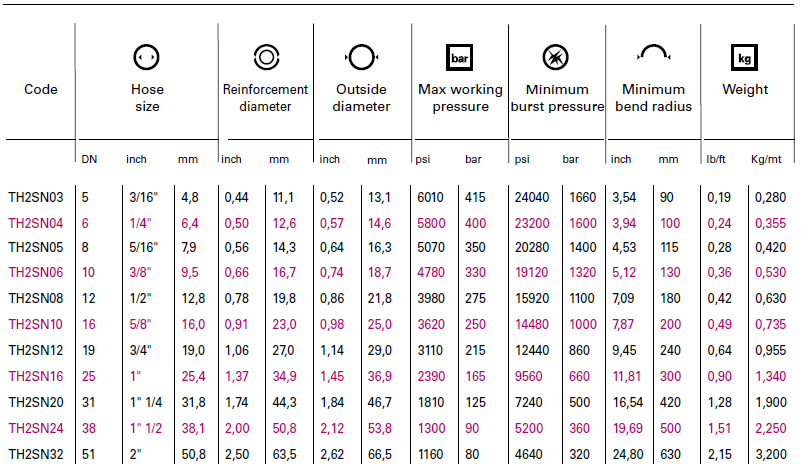Select code TH2SN08

pyautogui.click(x=36, y=298)
